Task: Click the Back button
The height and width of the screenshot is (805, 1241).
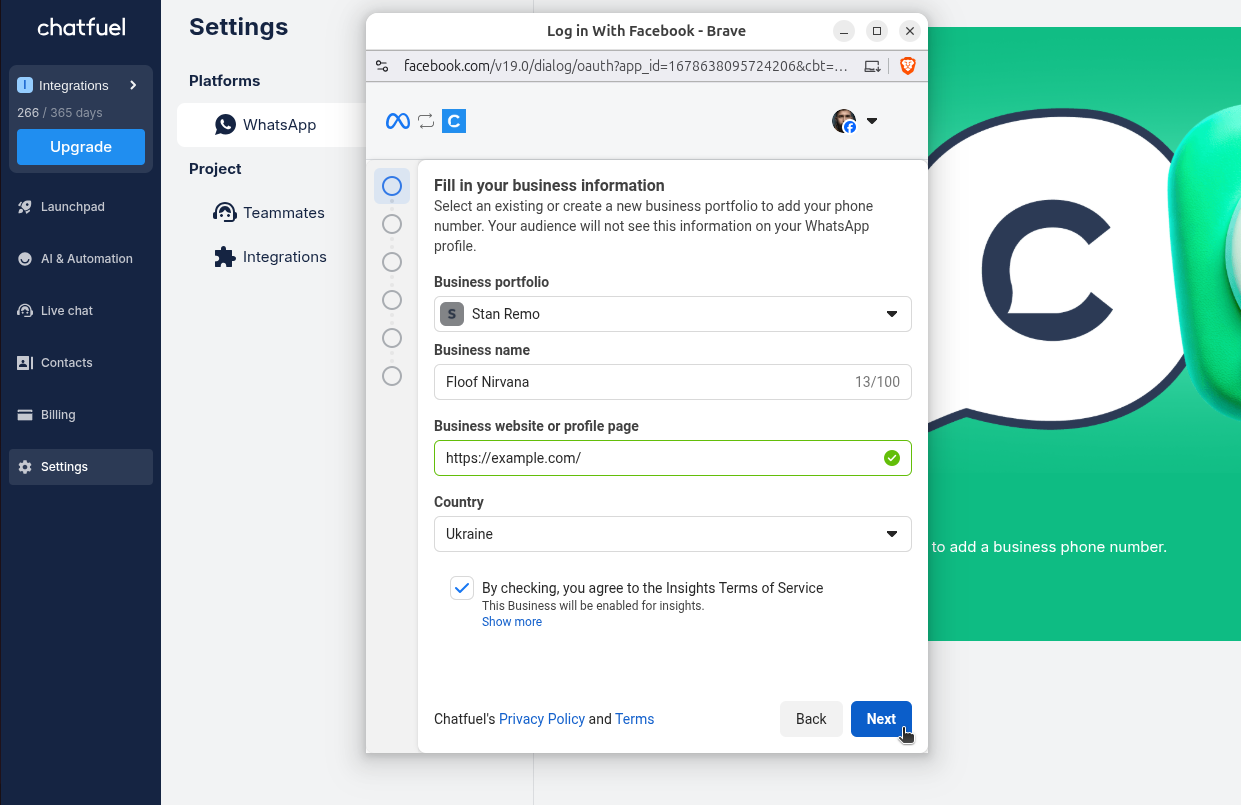Action: coord(811,719)
